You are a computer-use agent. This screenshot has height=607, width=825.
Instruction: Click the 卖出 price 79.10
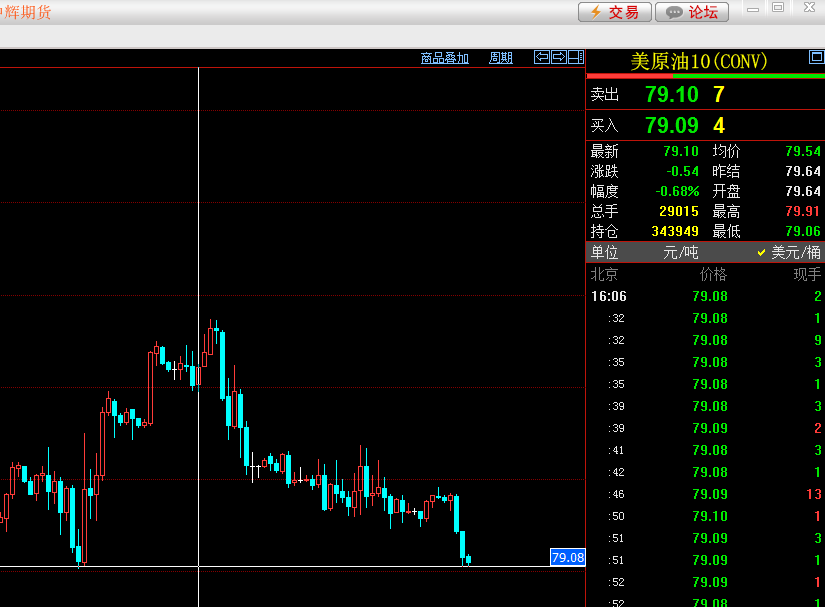coord(672,95)
